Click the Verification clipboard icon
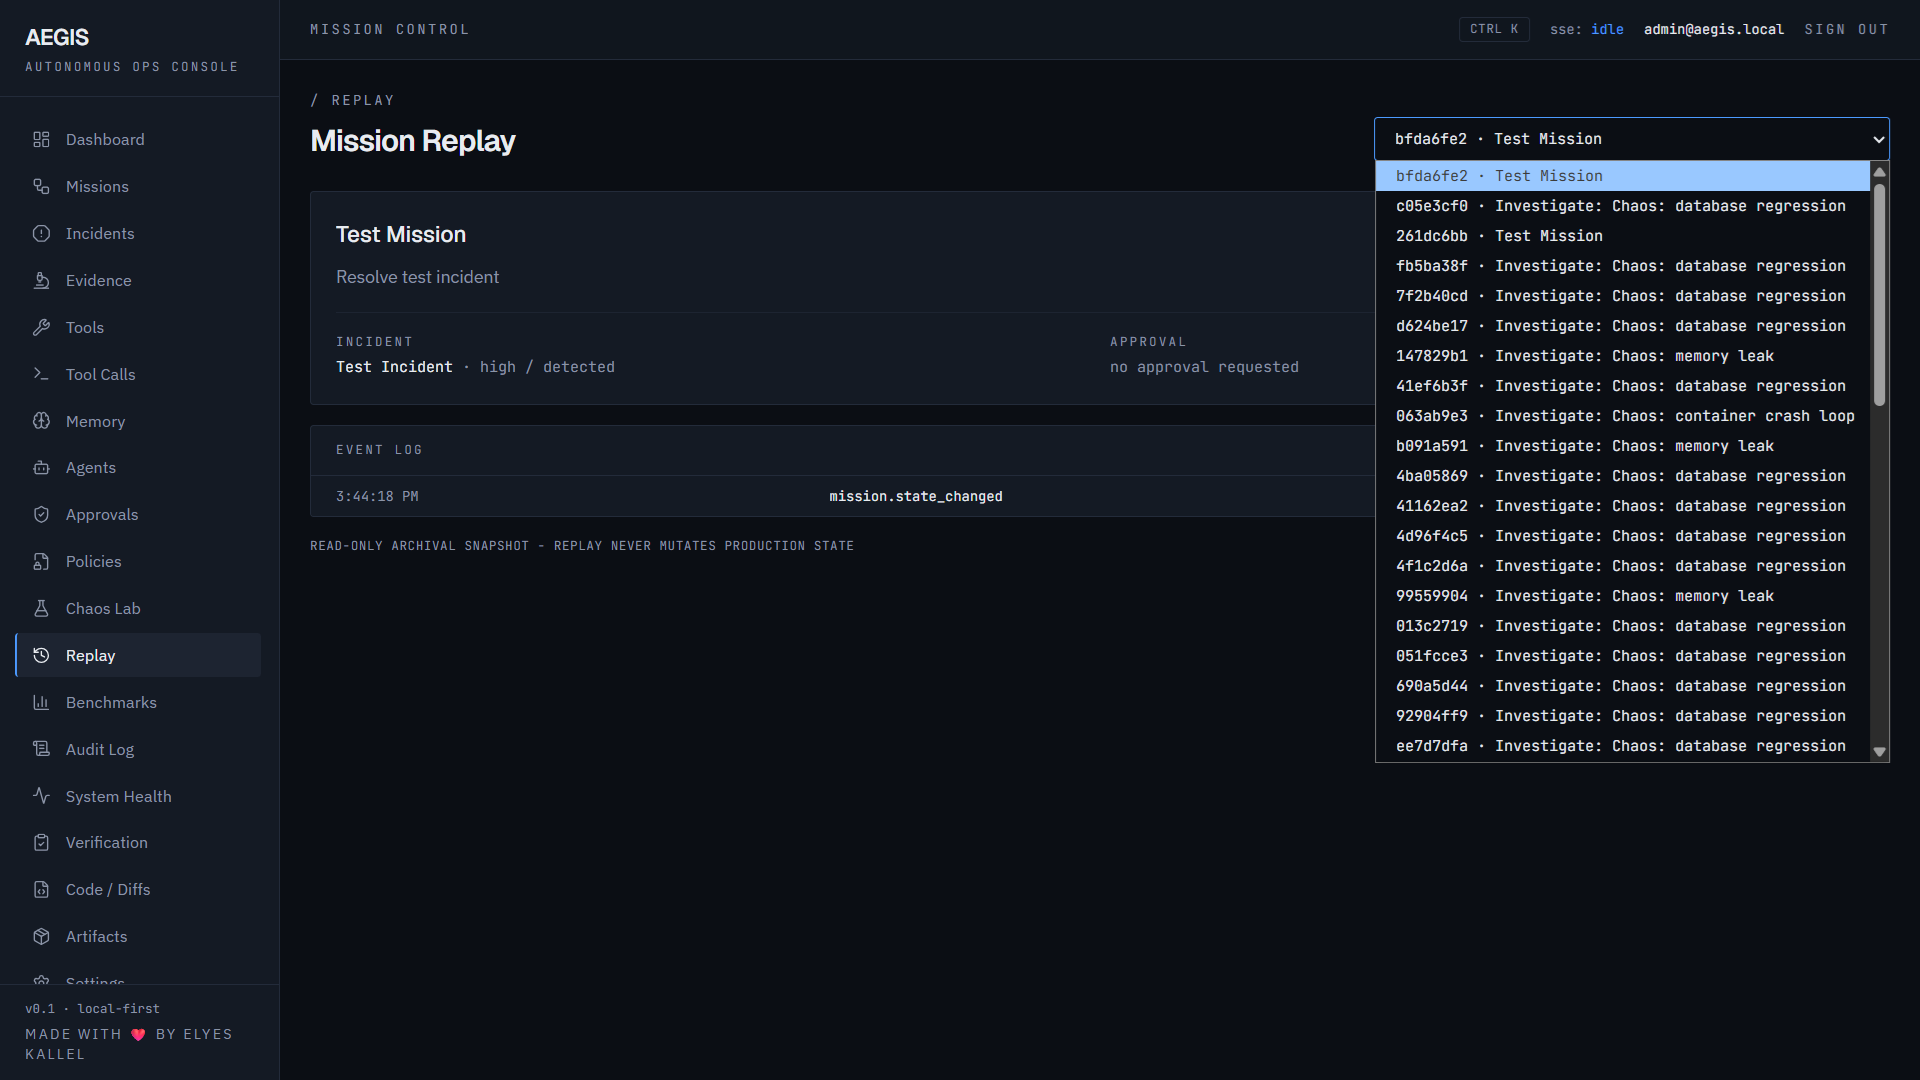Screen dimensions: 1920x1080 (41, 843)
